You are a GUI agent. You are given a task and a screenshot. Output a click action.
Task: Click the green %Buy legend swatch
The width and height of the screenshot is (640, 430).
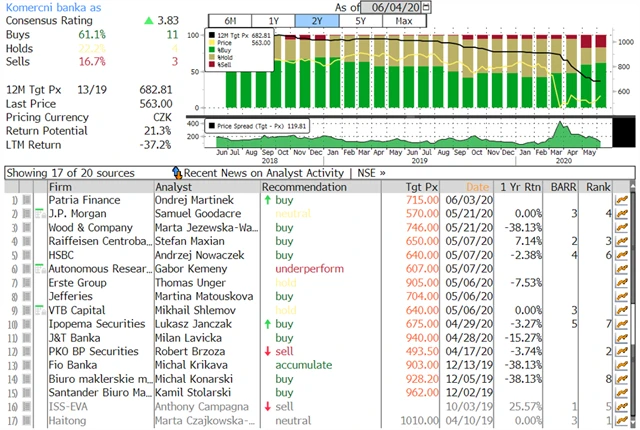(212, 51)
